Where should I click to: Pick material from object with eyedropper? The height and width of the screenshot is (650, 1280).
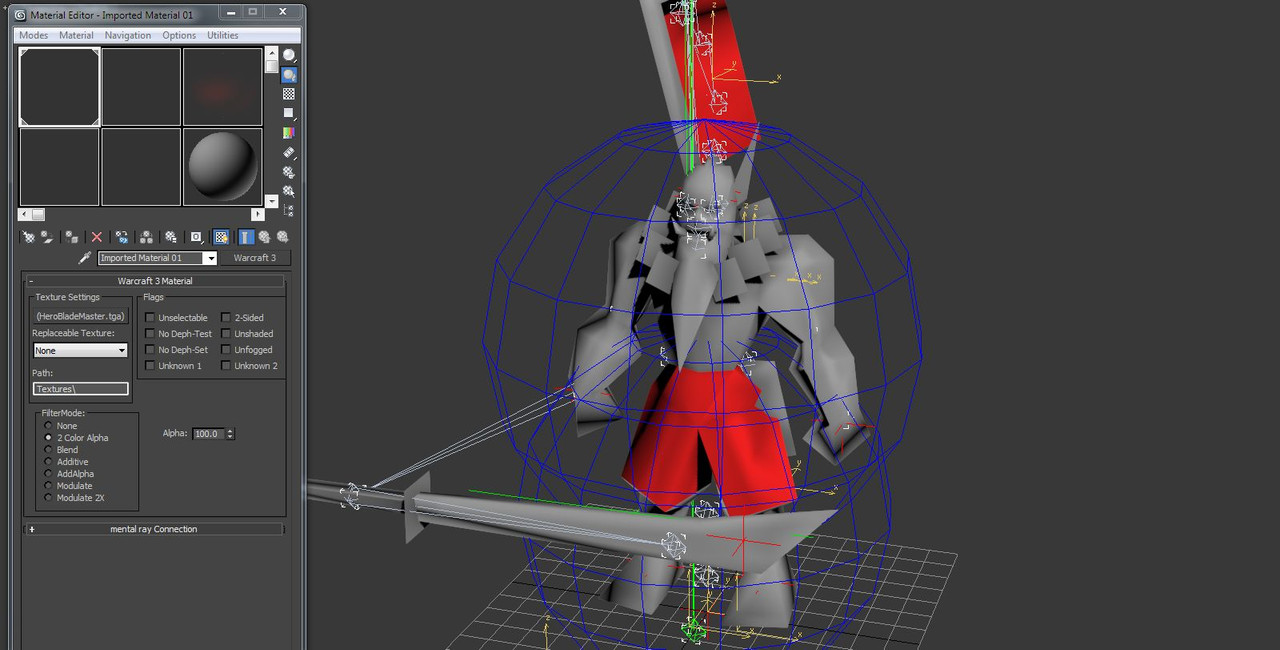pyautogui.click(x=85, y=258)
